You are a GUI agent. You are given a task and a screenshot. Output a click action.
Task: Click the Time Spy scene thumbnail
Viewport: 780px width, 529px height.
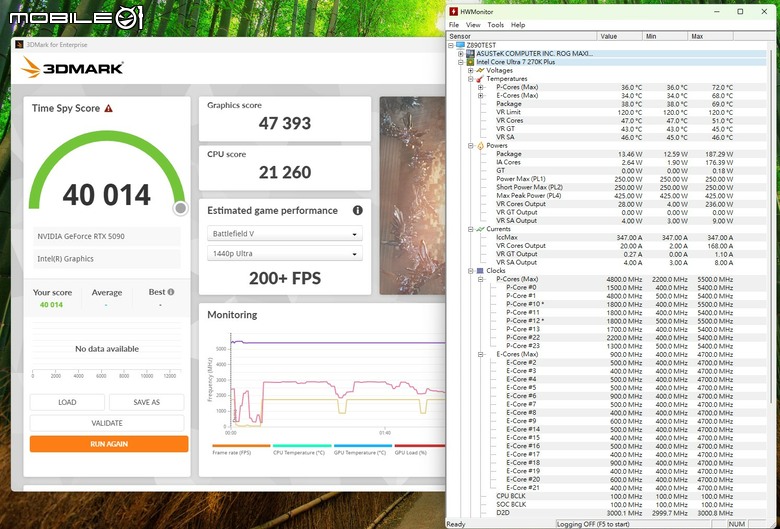click(412, 196)
